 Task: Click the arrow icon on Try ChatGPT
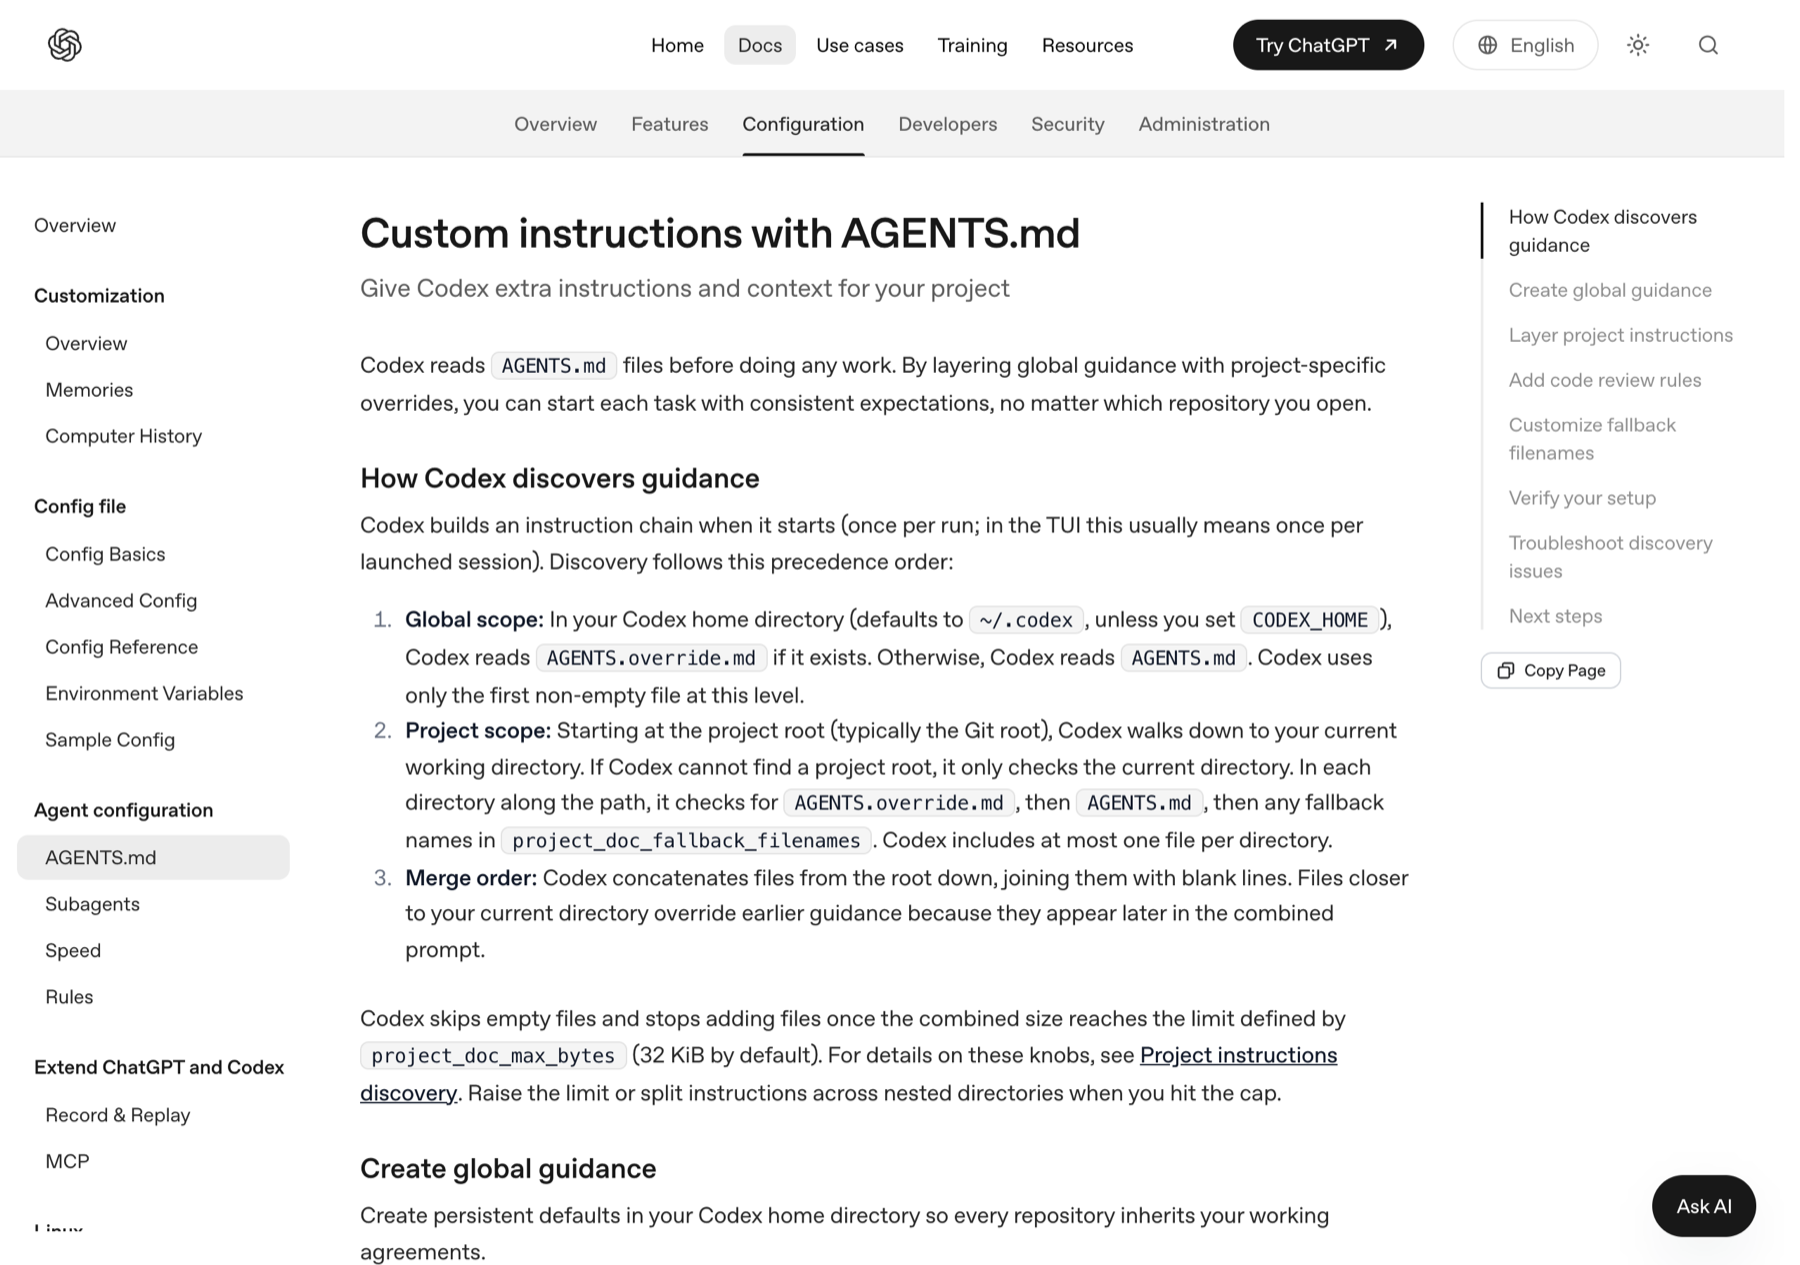[1391, 45]
